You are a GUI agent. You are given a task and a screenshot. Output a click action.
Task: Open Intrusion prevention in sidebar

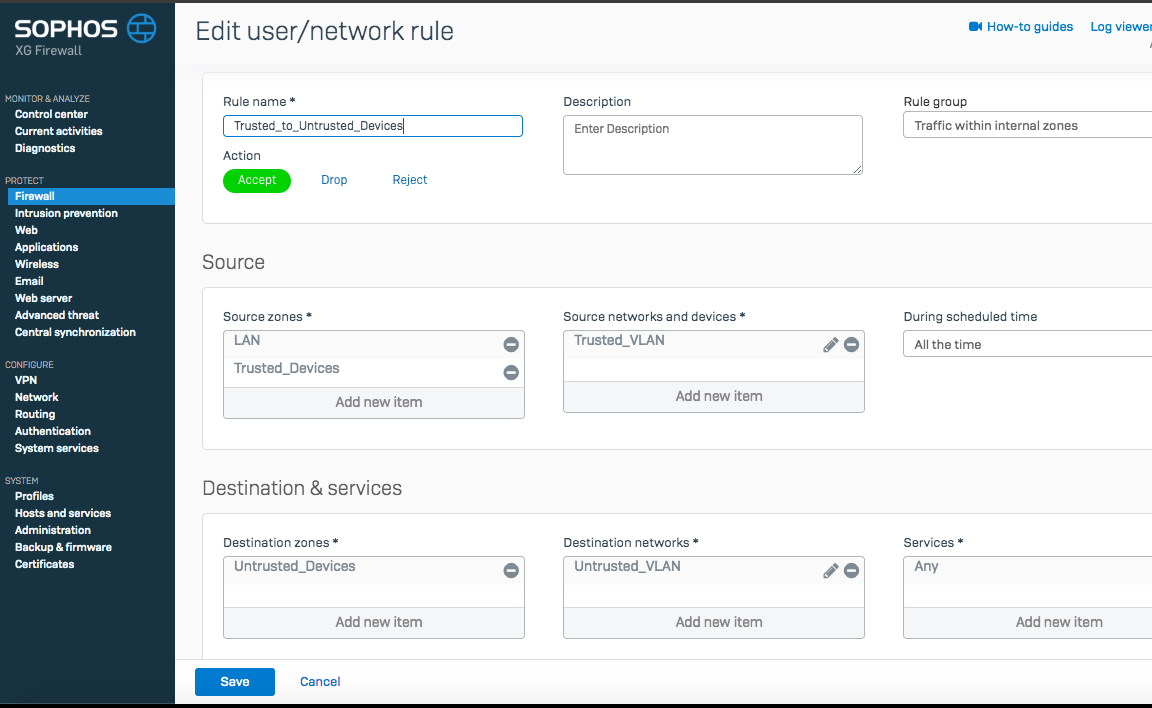(x=66, y=213)
